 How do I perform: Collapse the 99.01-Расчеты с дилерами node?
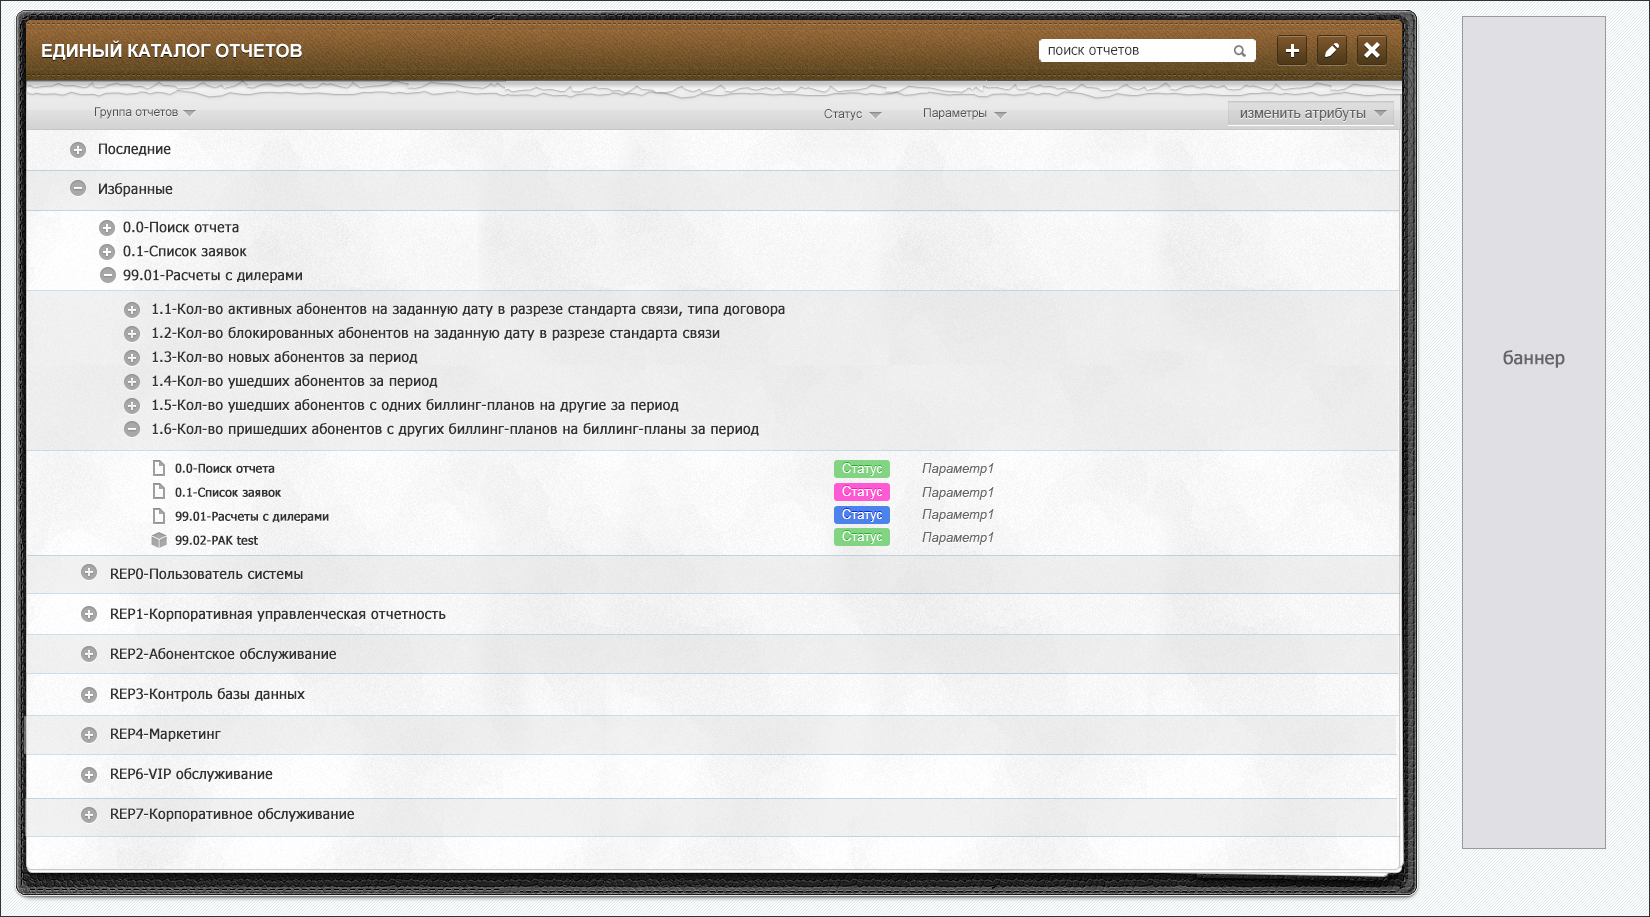click(x=107, y=276)
